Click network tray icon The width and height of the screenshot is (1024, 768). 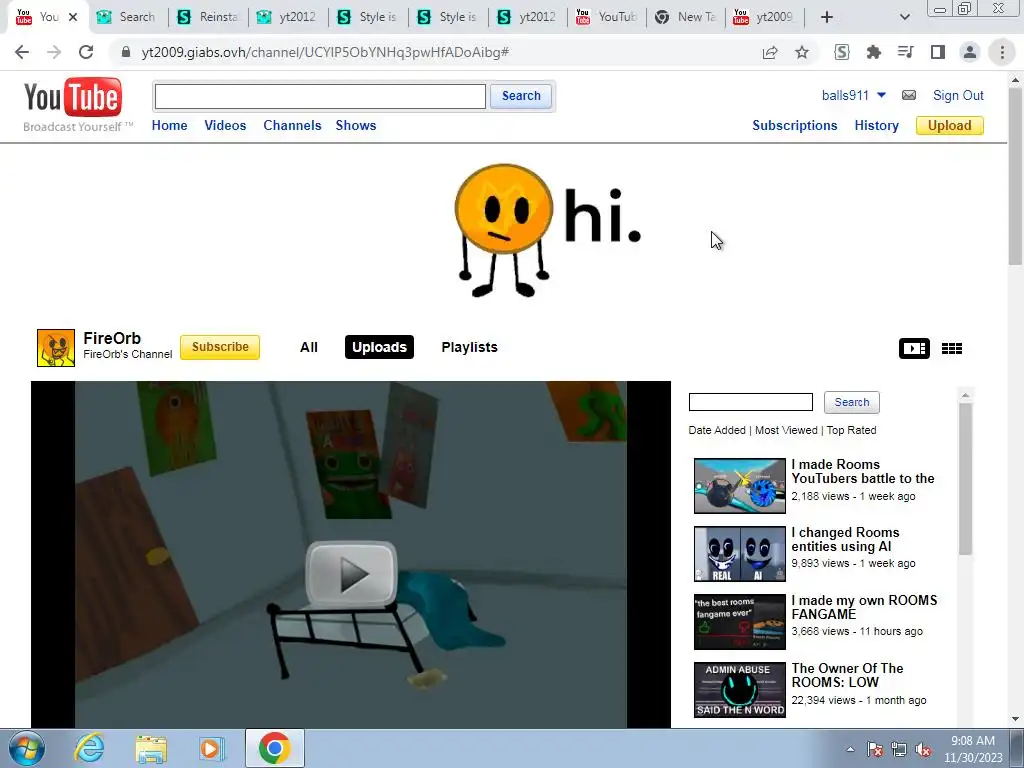click(899, 749)
